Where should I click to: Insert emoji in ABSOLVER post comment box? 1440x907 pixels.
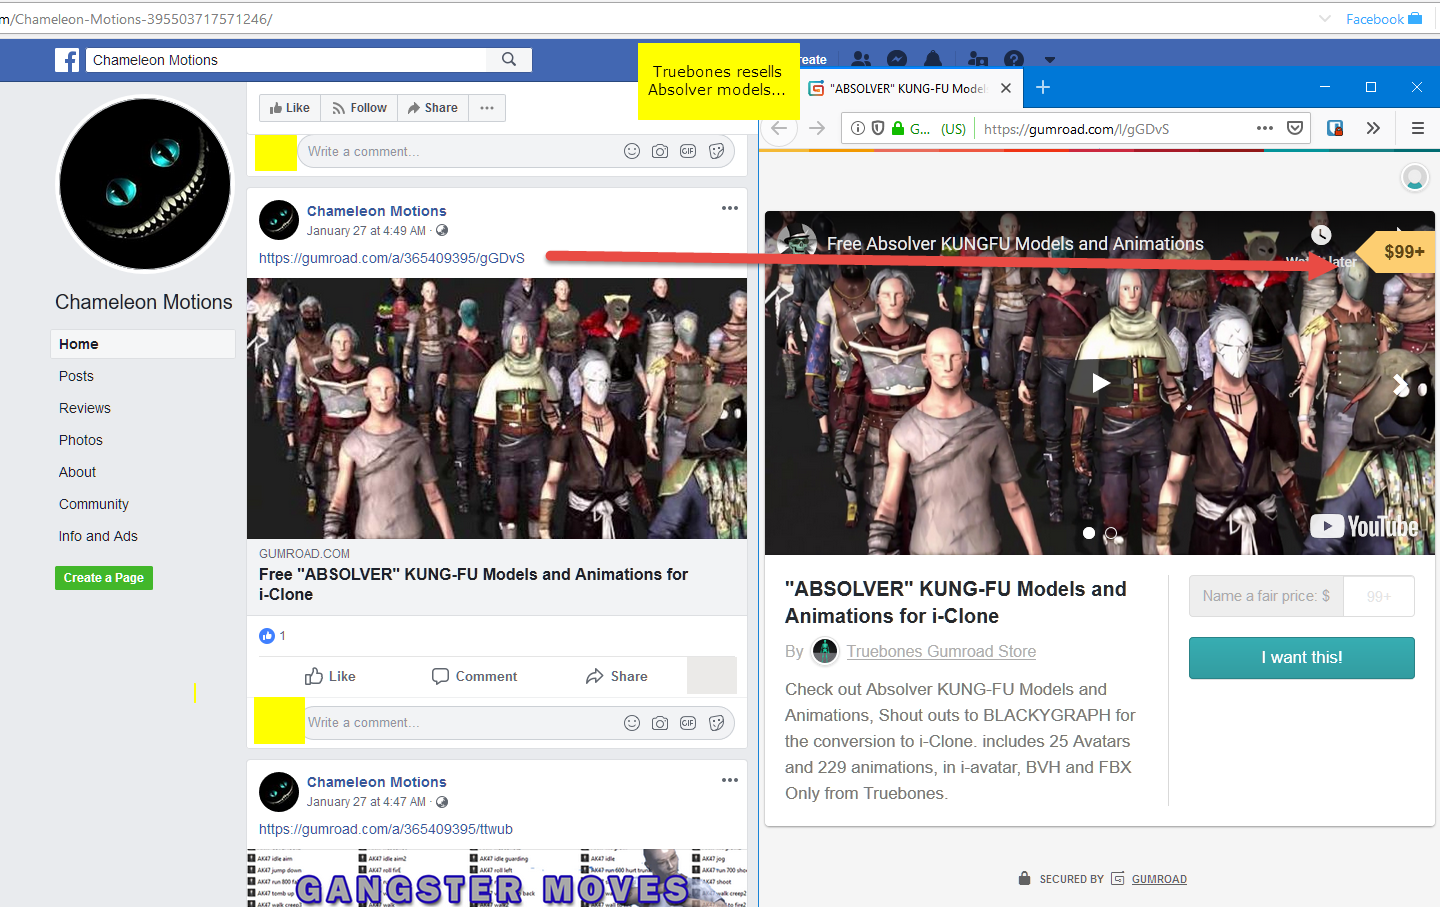tap(632, 723)
